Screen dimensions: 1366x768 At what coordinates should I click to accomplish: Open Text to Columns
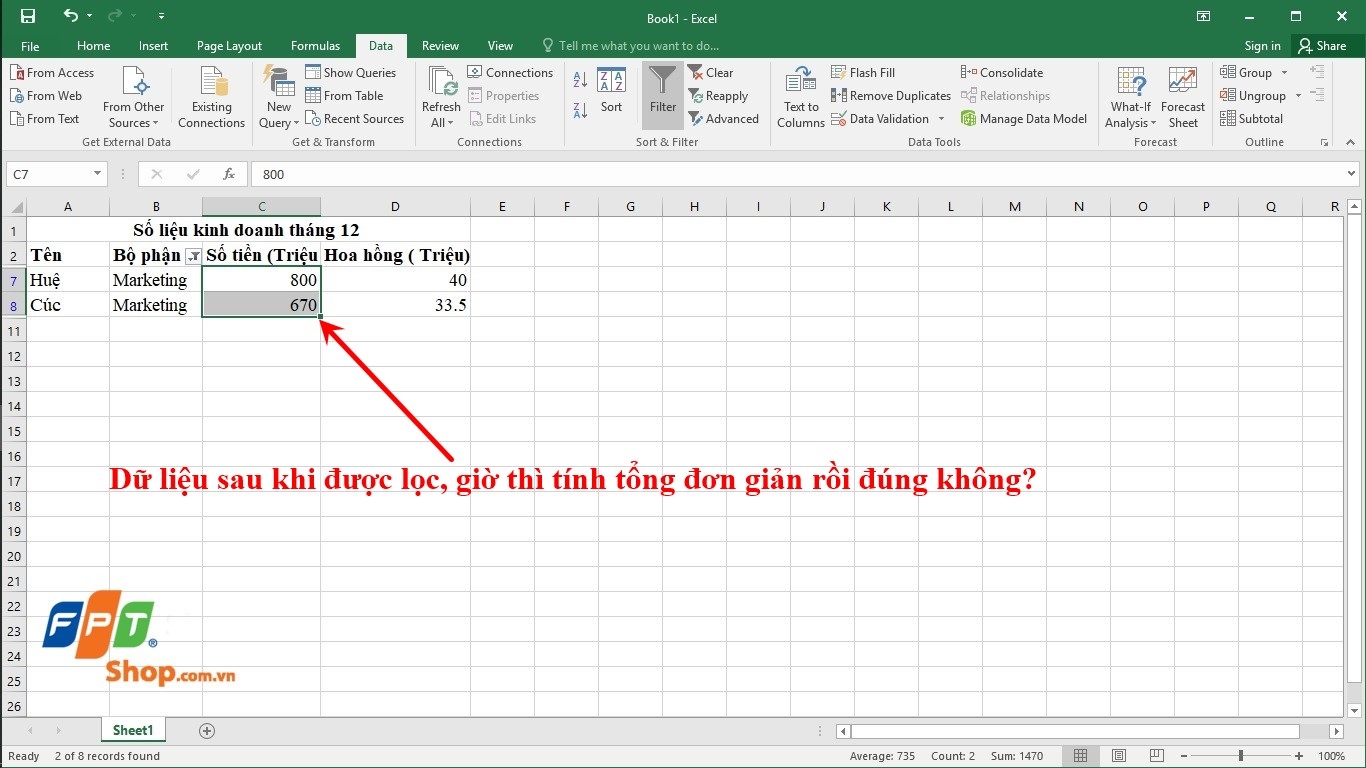pos(801,97)
